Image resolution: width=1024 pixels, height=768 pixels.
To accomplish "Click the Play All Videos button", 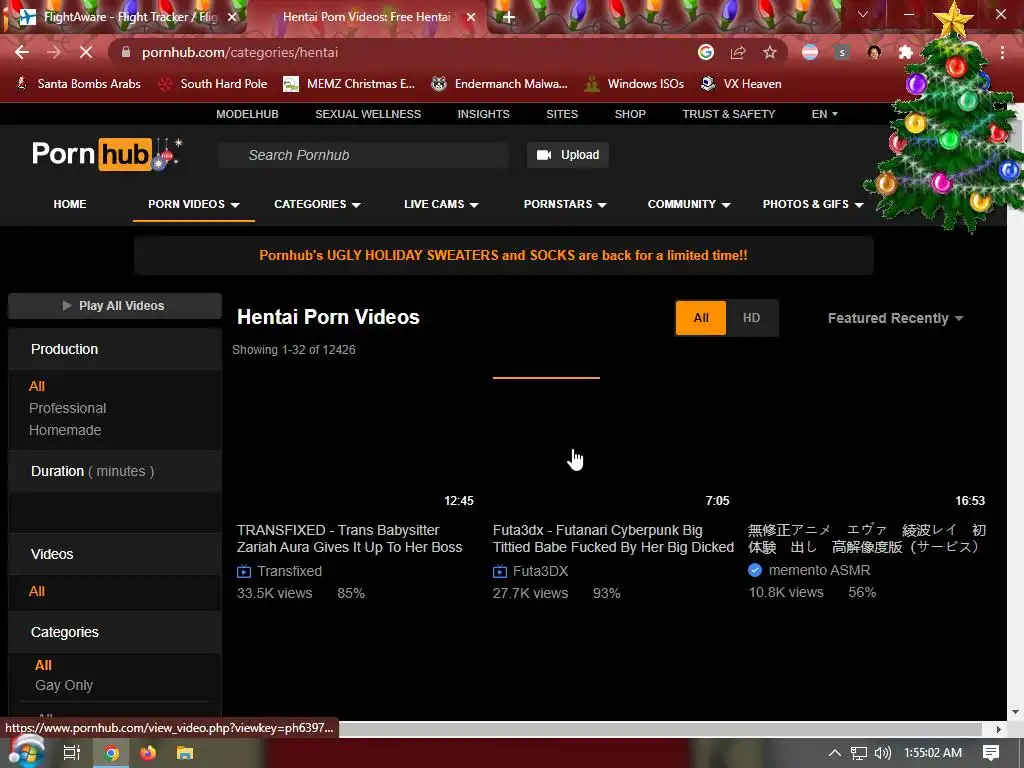I will [x=114, y=306].
